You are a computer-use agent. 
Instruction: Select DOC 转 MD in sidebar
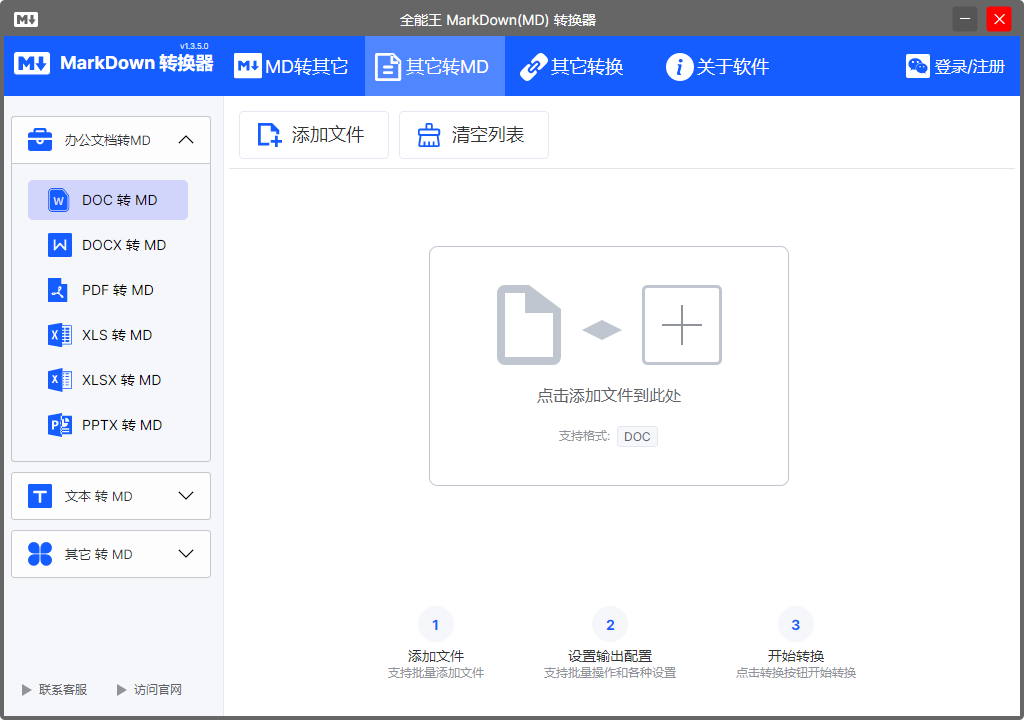tap(108, 200)
